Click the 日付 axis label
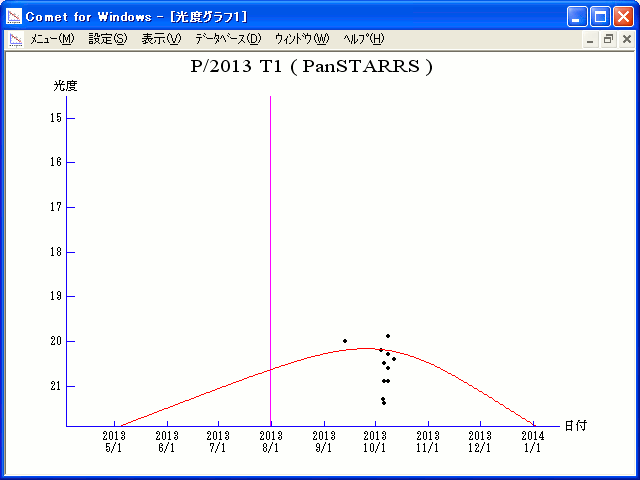This screenshot has width=640, height=480. pyautogui.click(x=576, y=426)
